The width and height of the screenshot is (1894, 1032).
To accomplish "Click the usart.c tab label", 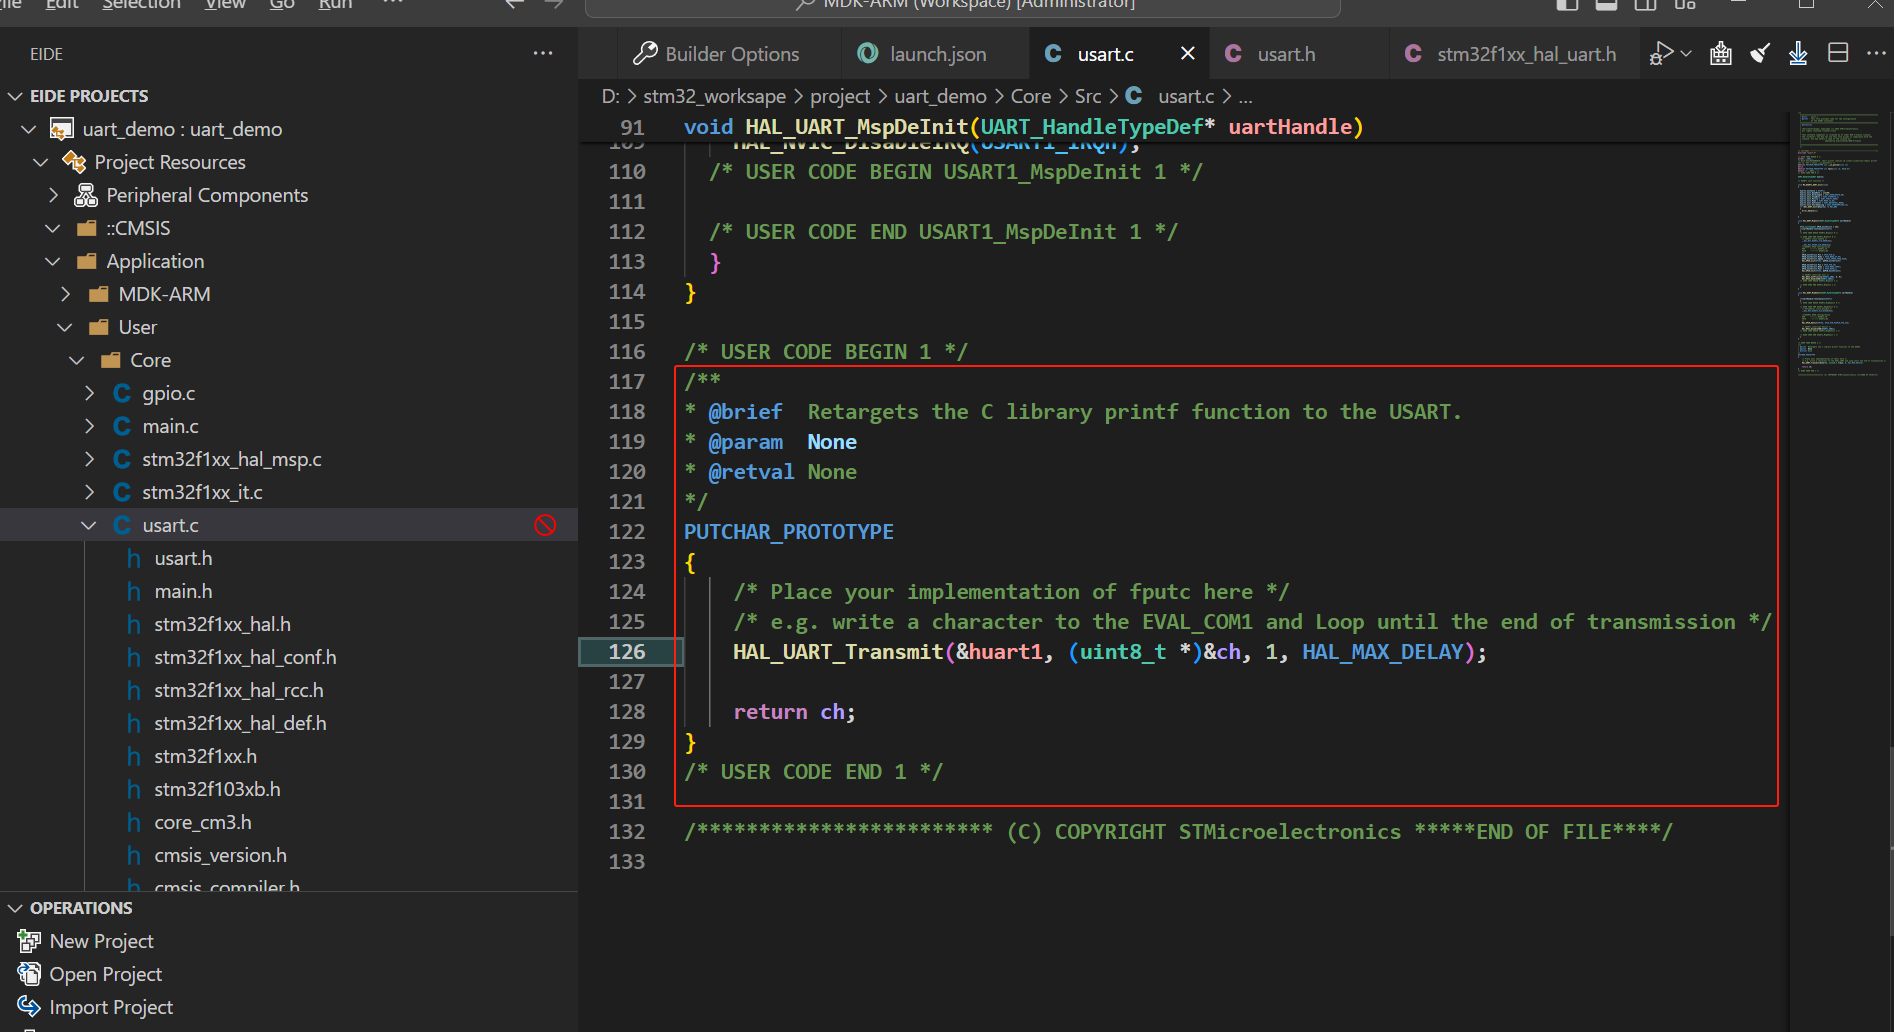I will [1105, 54].
